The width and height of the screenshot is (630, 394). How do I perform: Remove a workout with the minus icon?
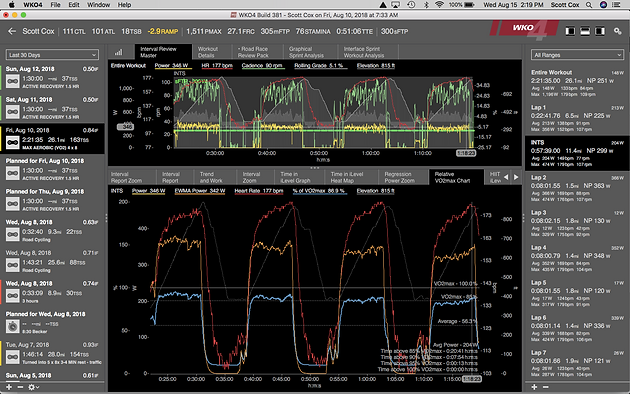20,387
